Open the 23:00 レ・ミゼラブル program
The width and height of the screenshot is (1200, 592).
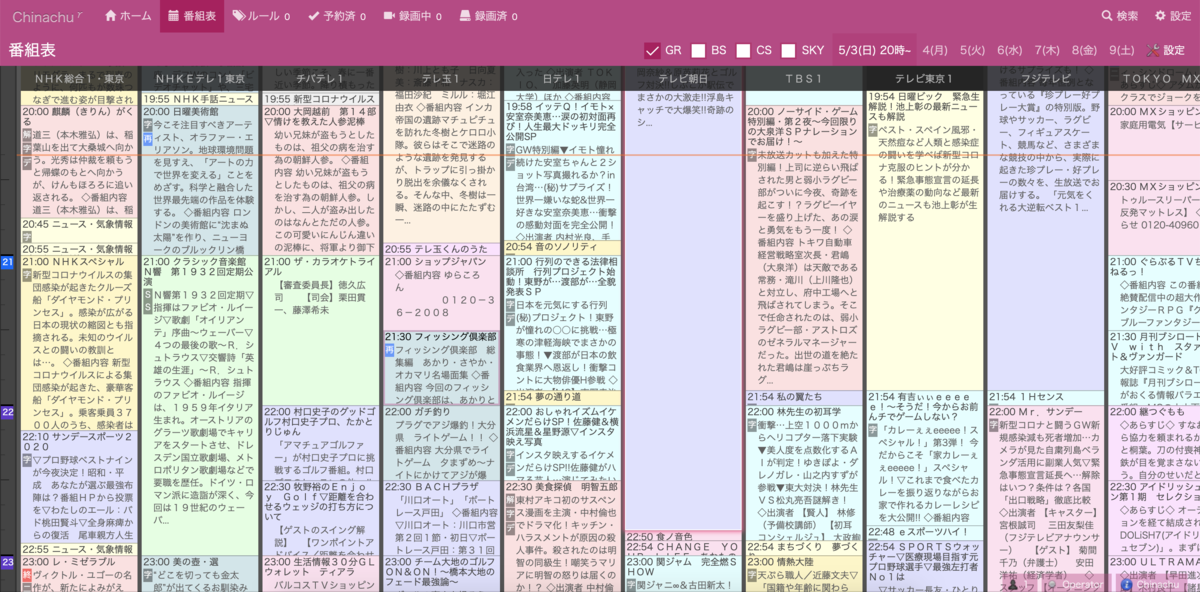80,574
